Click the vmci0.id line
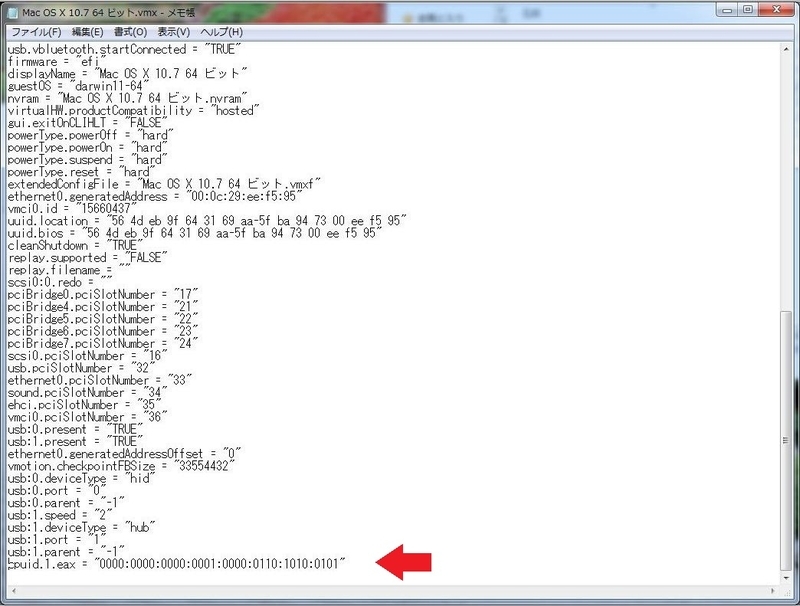The height and width of the screenshot is (606, 800). click(x=72, y=209)
